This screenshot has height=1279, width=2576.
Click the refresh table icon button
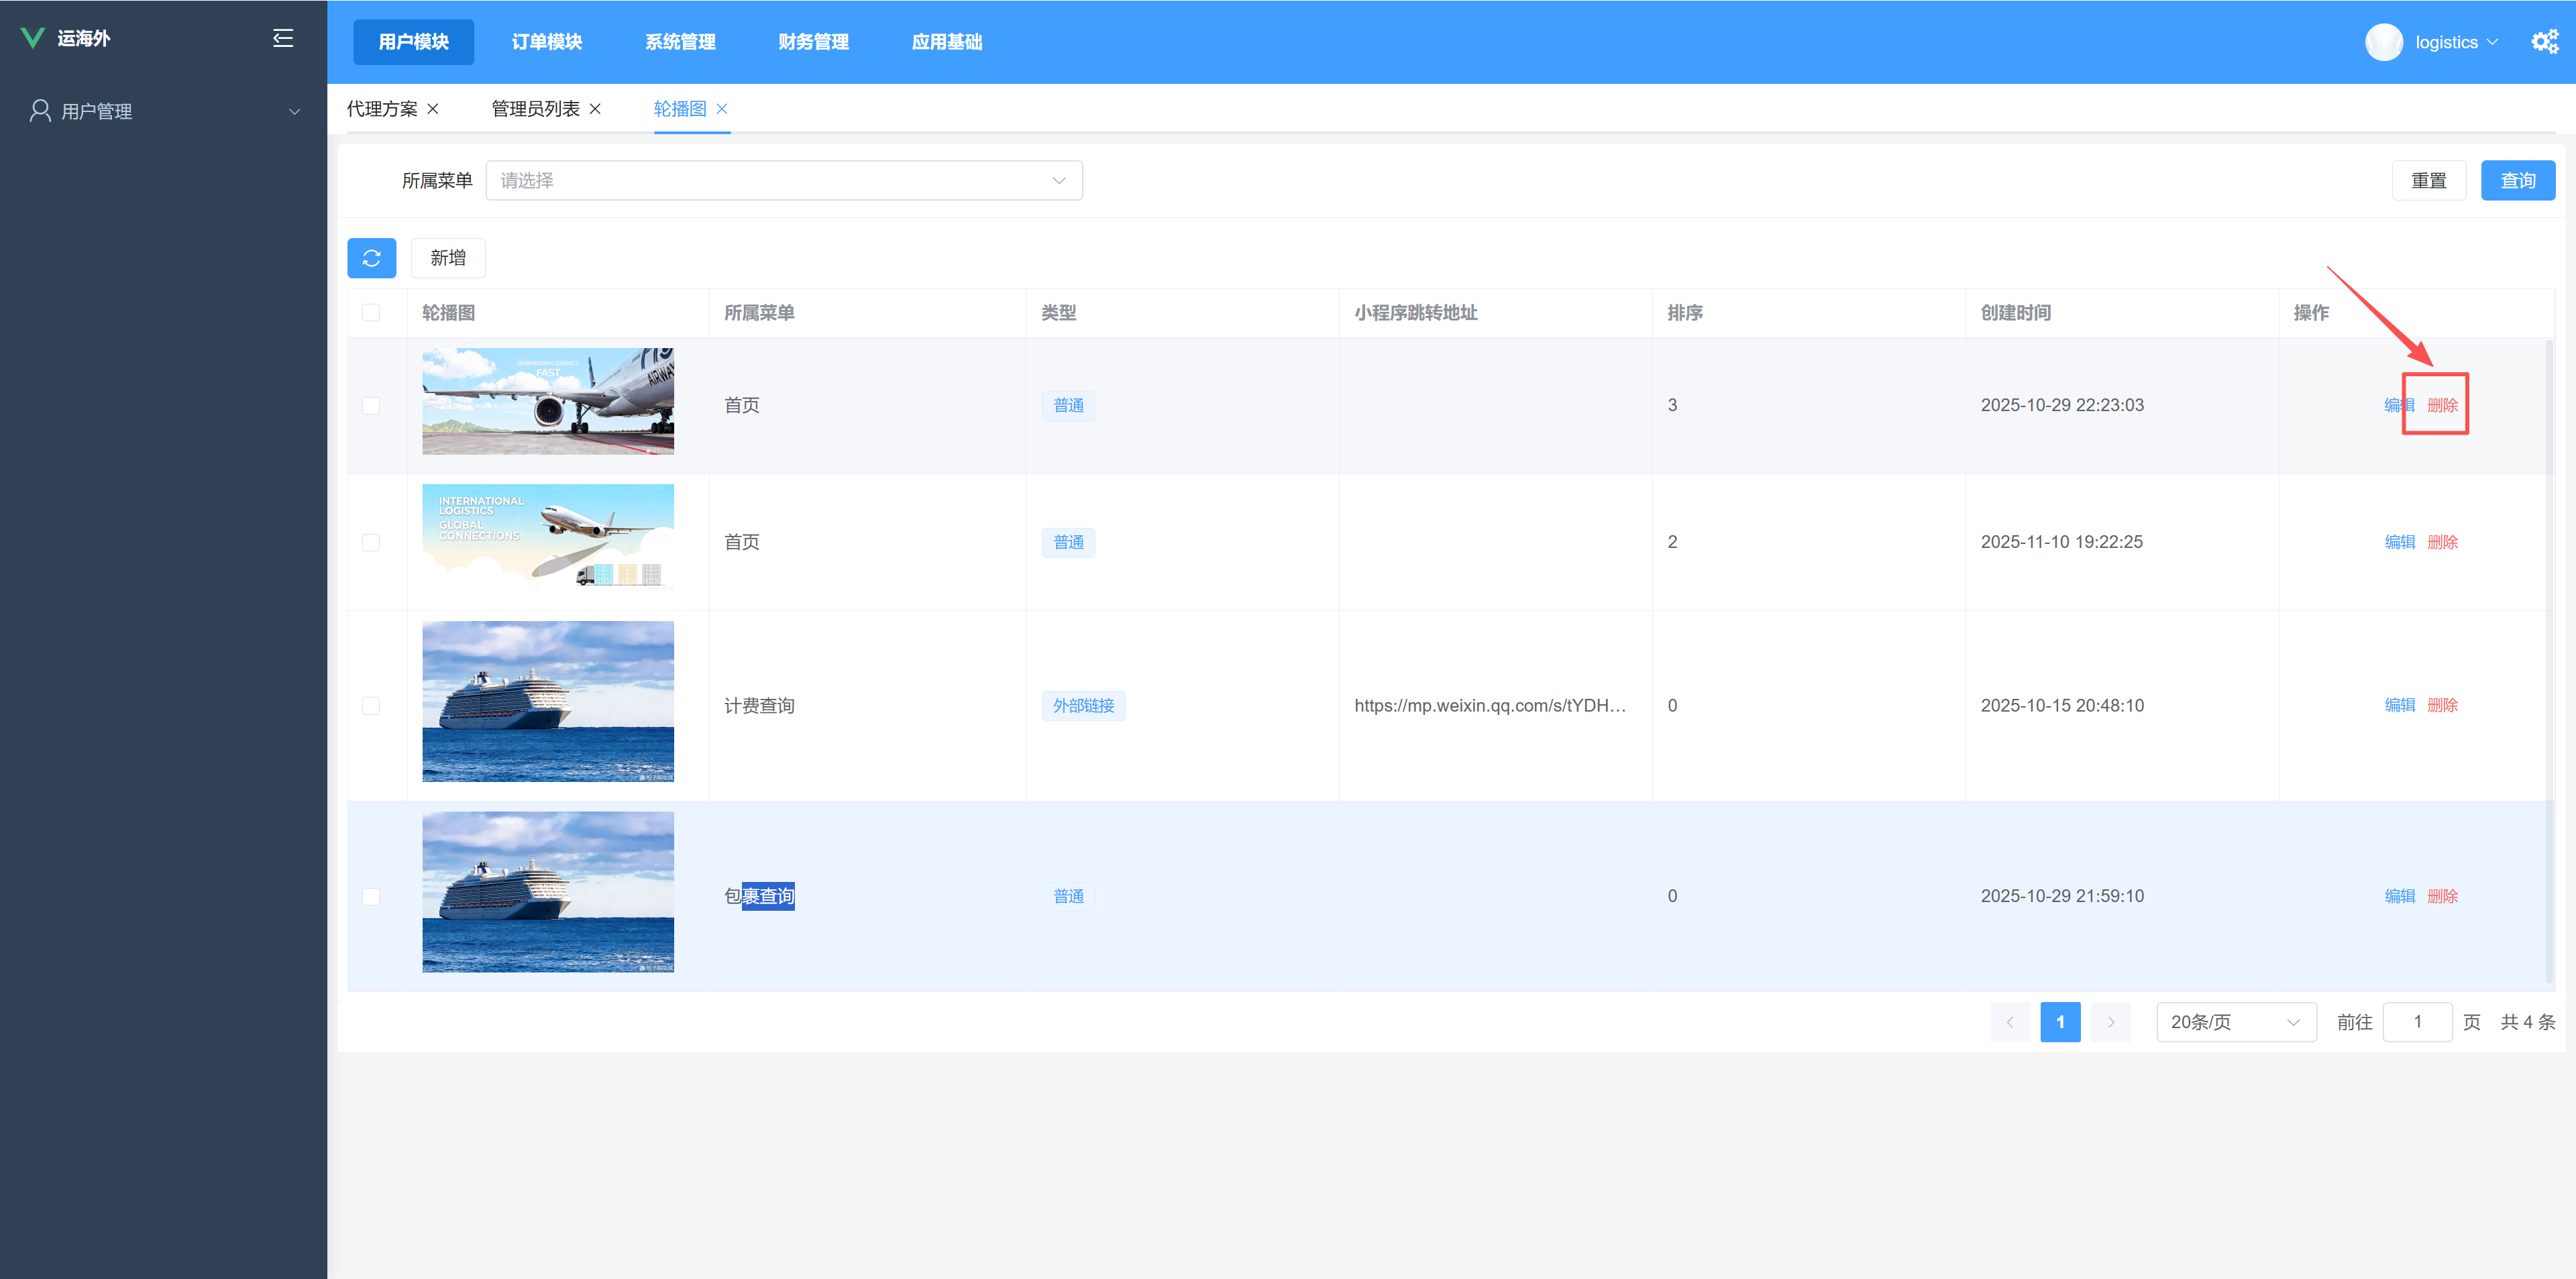pyautogui.click(x=371, y=258)
